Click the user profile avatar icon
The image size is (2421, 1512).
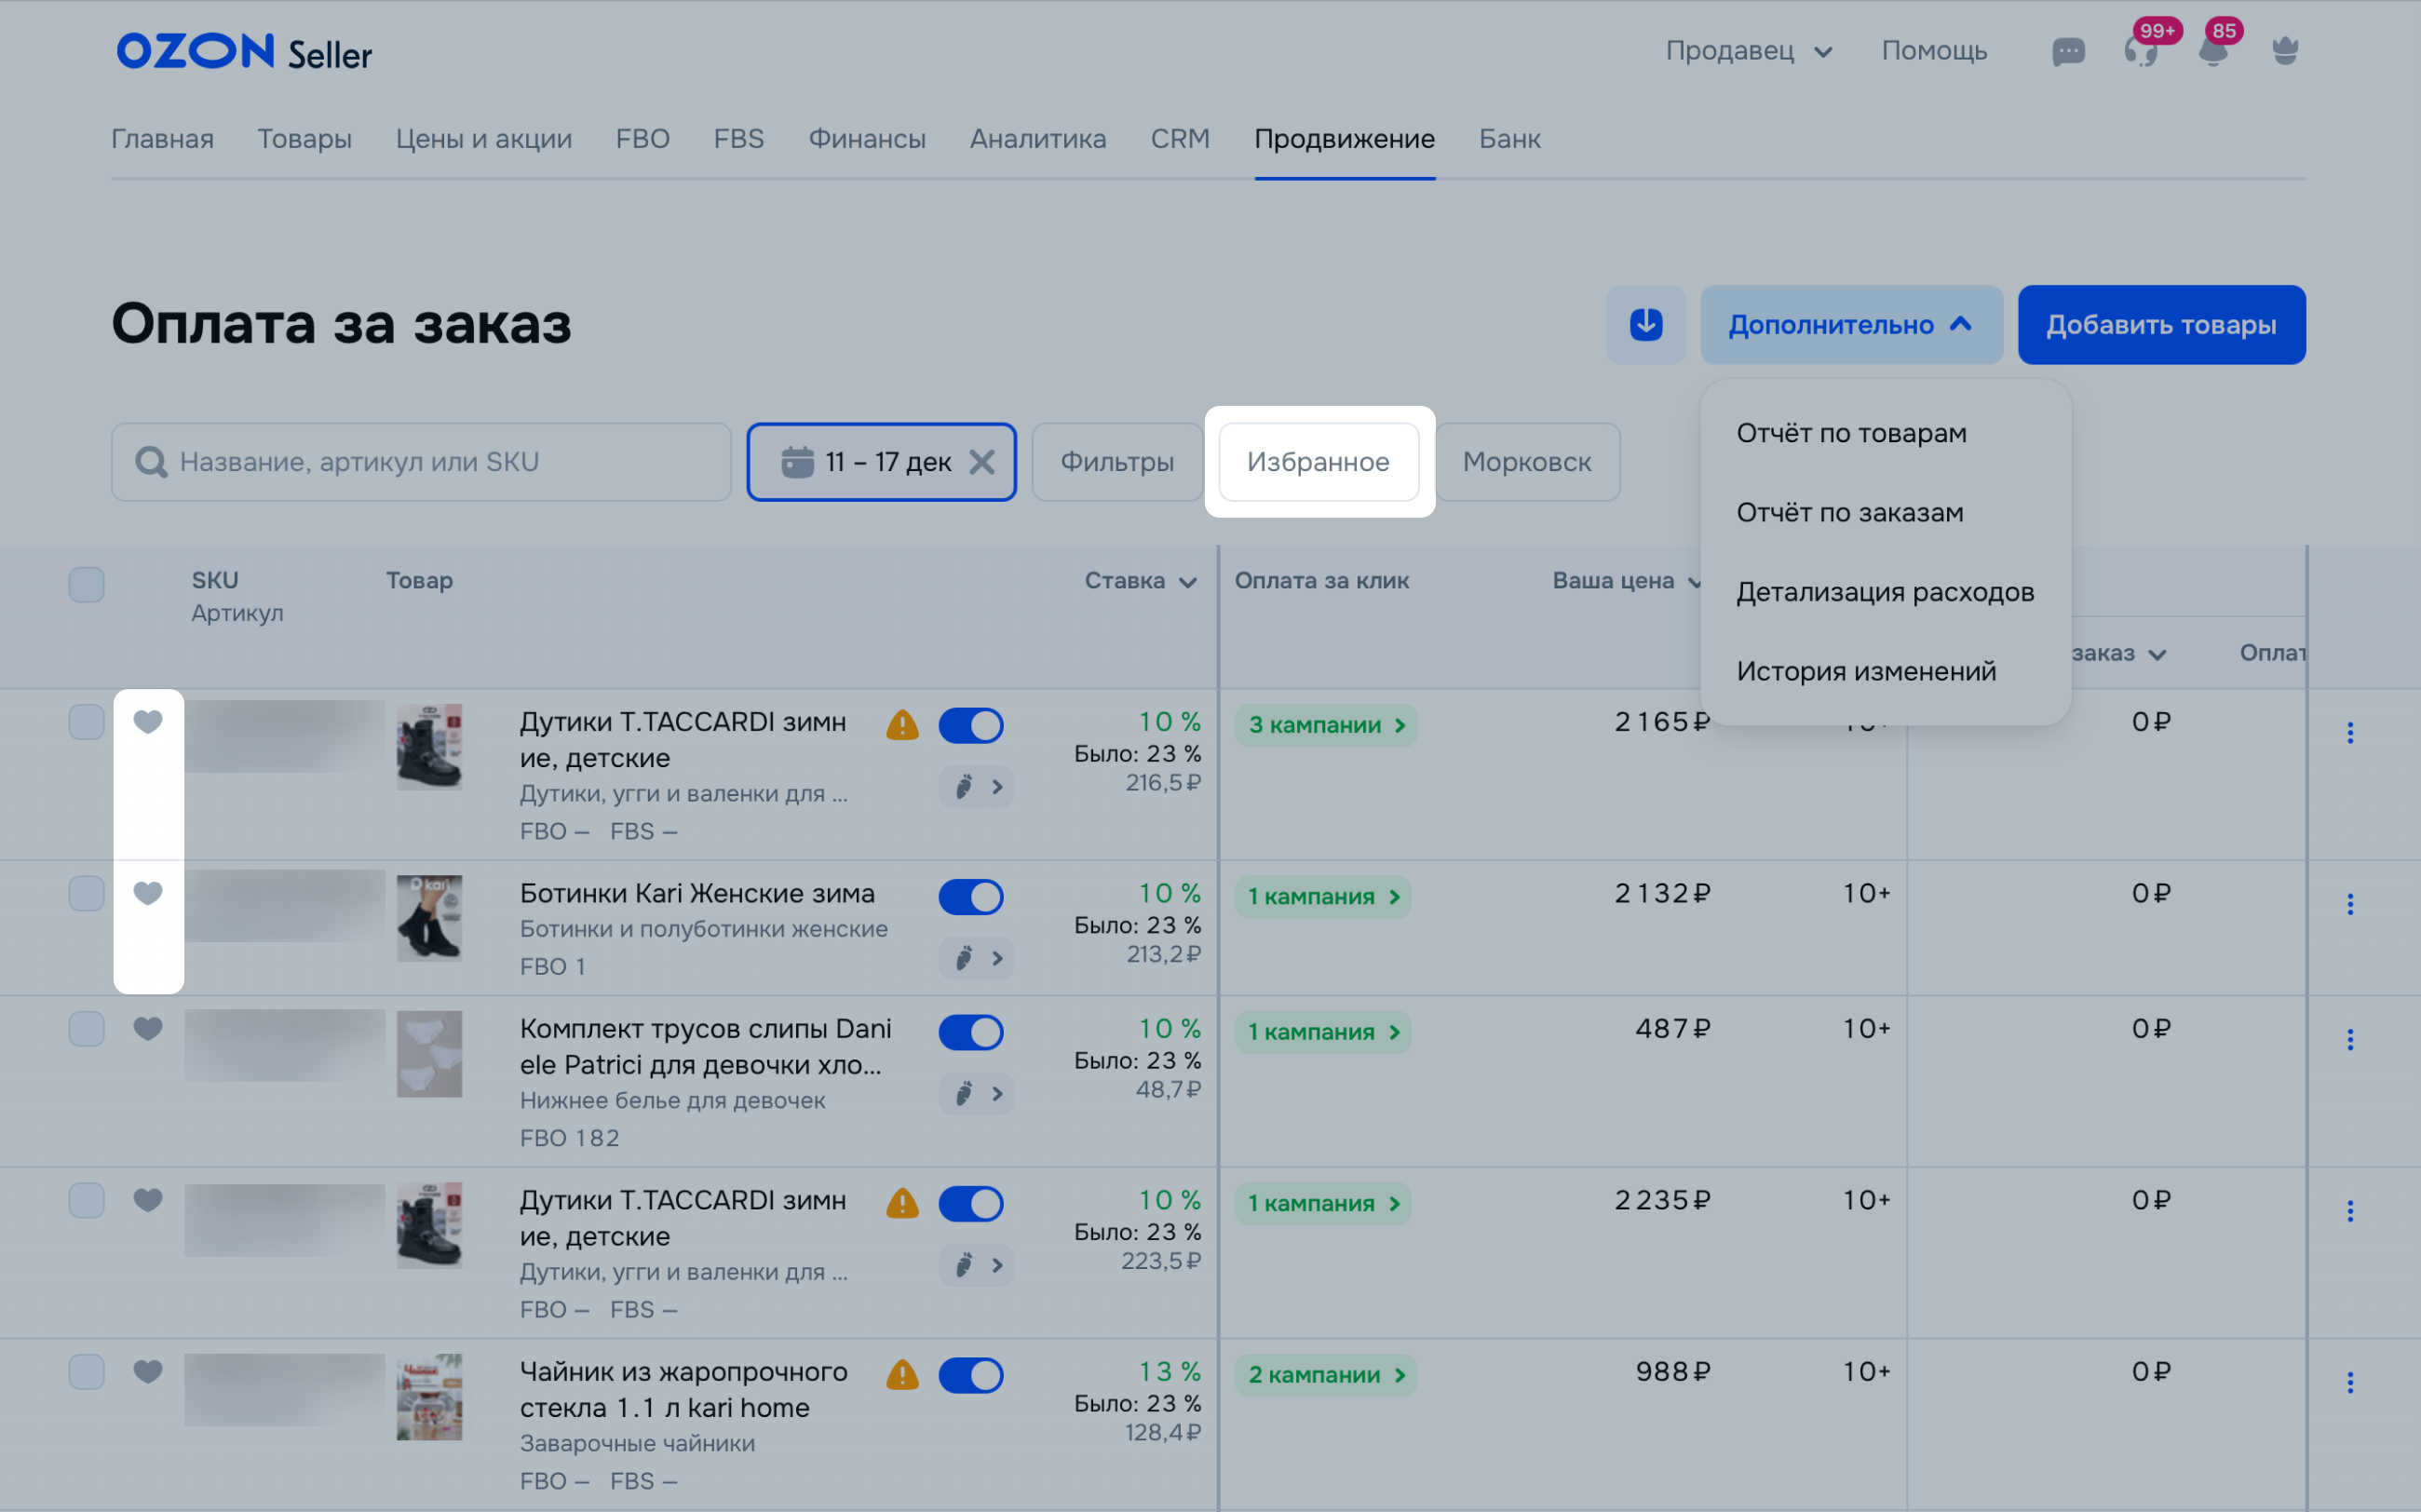coord(2285,51)
